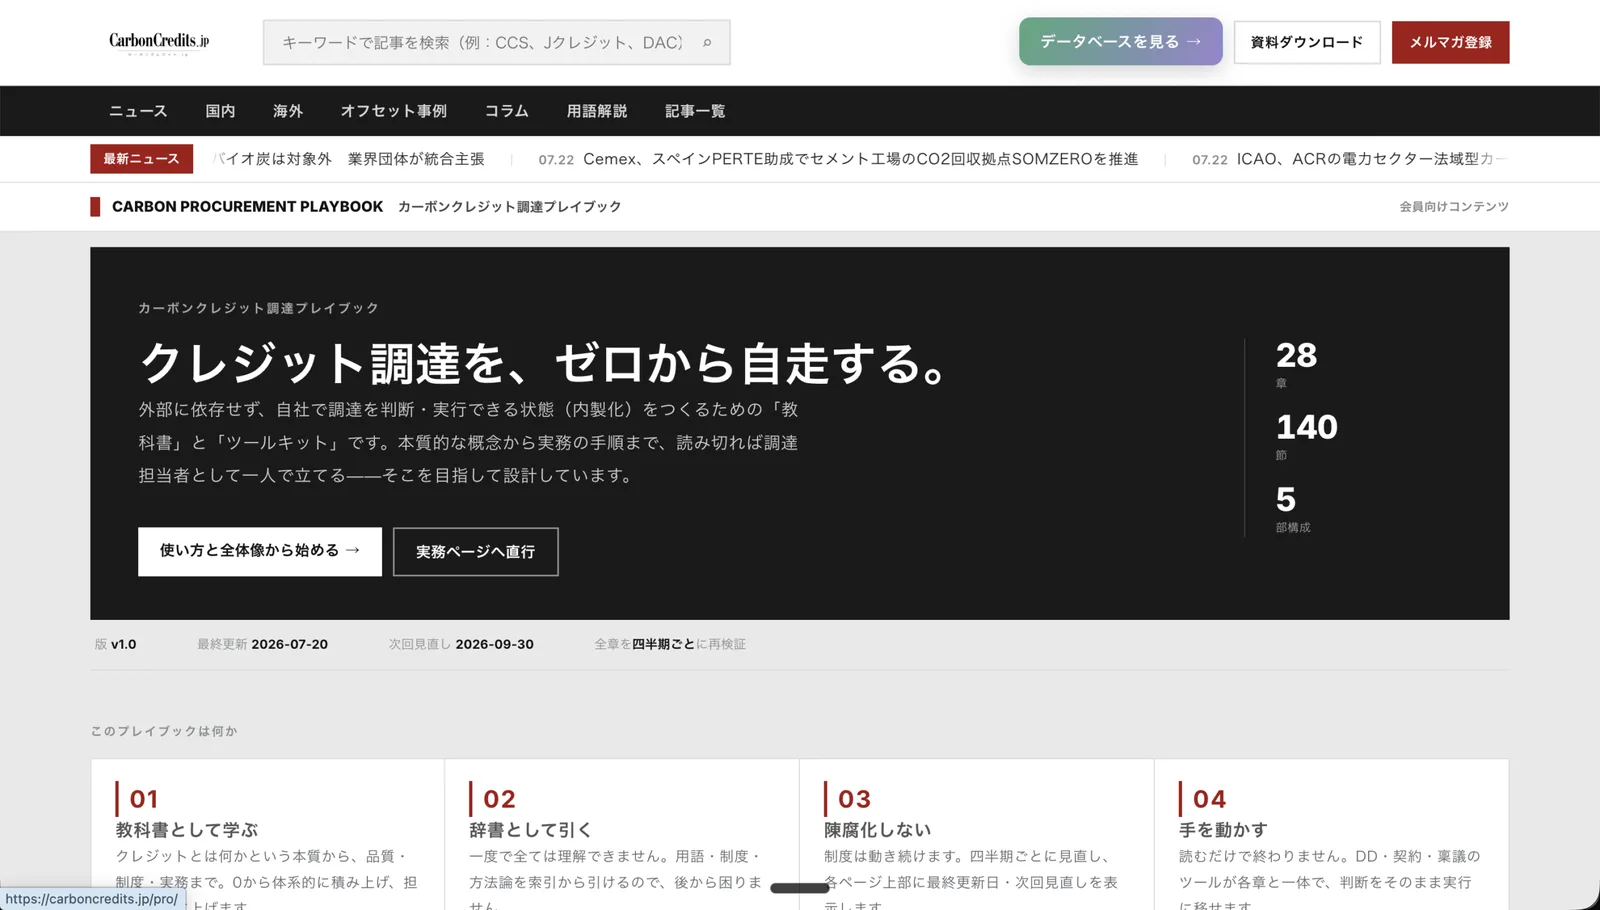Screen dimensions: 1600x910
Task: Click the 28 章 statistic
Action: [1296, 364]
